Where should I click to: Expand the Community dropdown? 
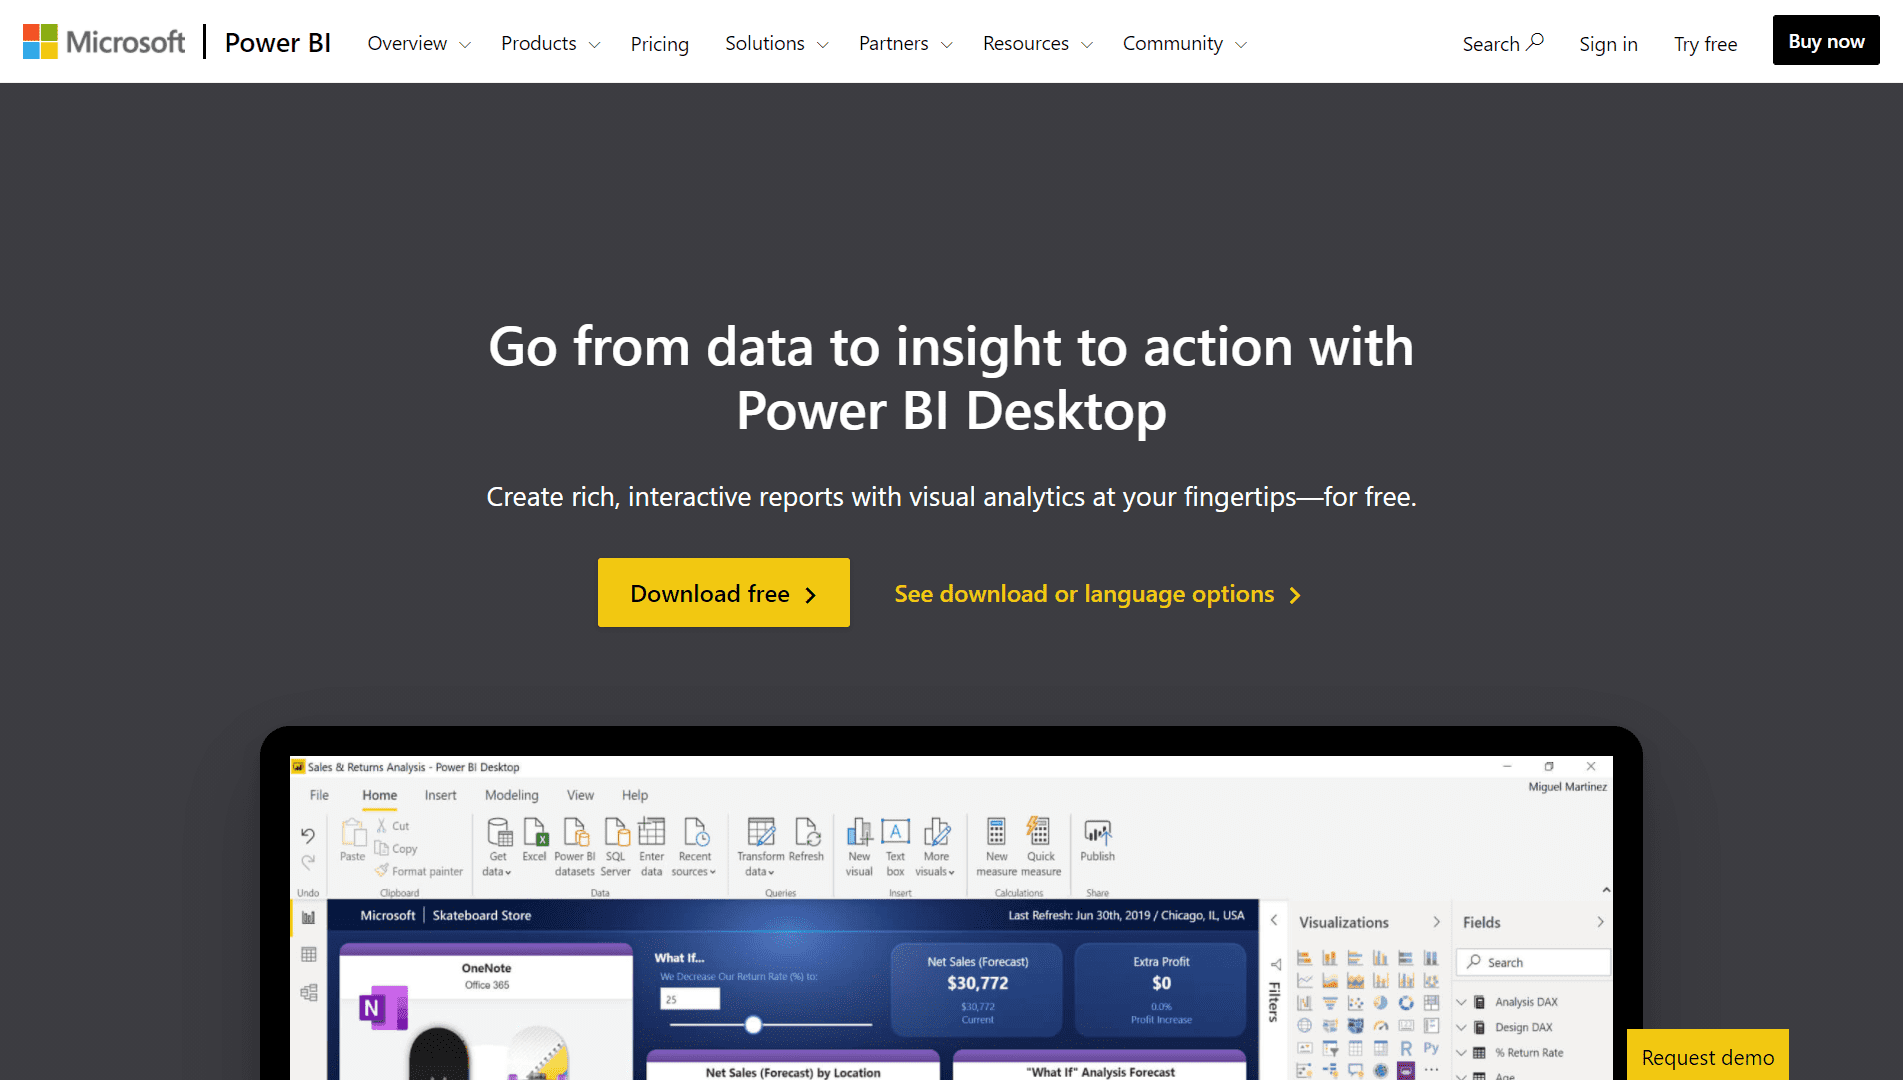(x=1185, y=43)
